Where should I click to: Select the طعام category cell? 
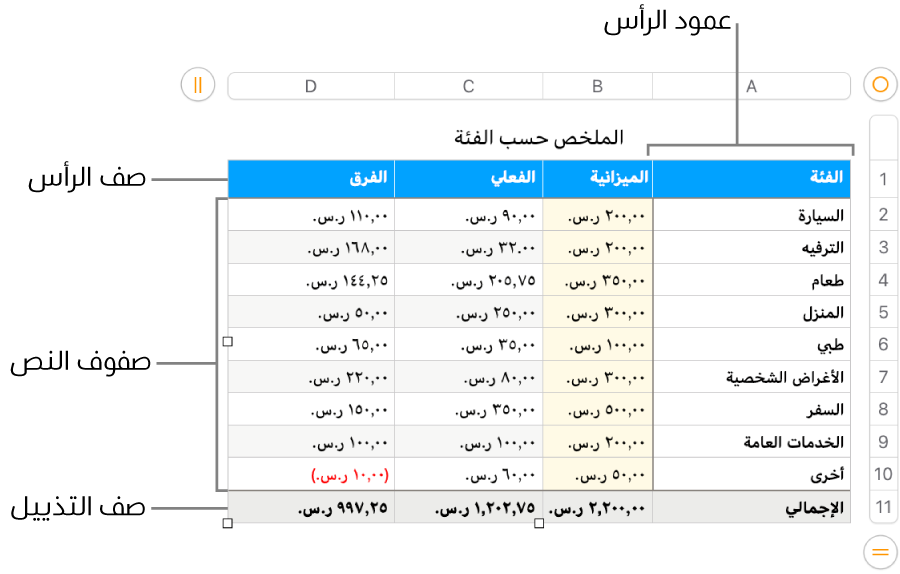pyautogui.click(x=751, y=280)
